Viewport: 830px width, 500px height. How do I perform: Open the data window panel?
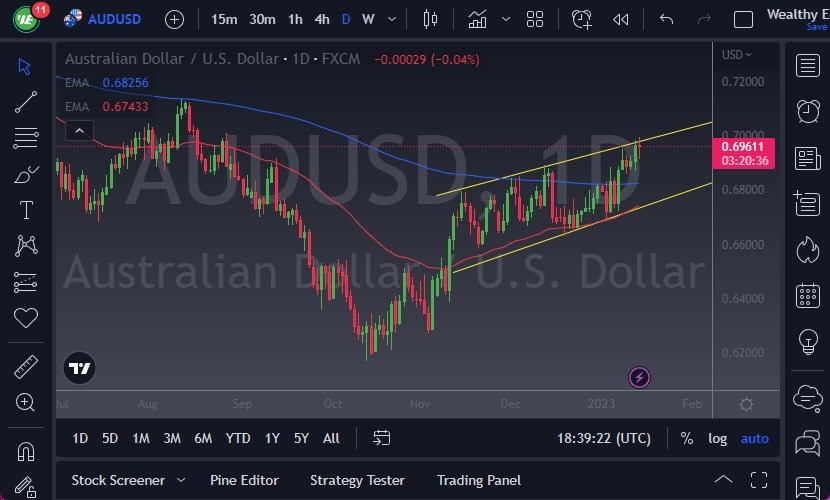(808, 204)
